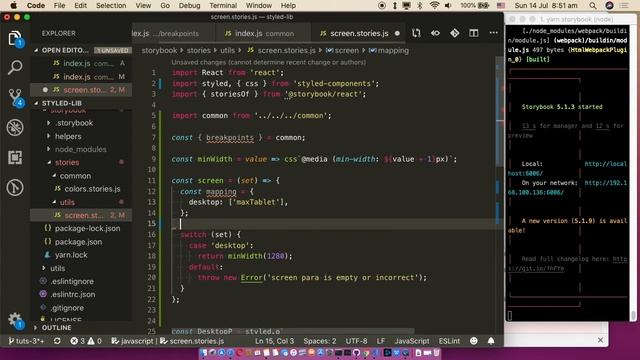Click the Terminal window scrollbar

click(x=633, y=316)
